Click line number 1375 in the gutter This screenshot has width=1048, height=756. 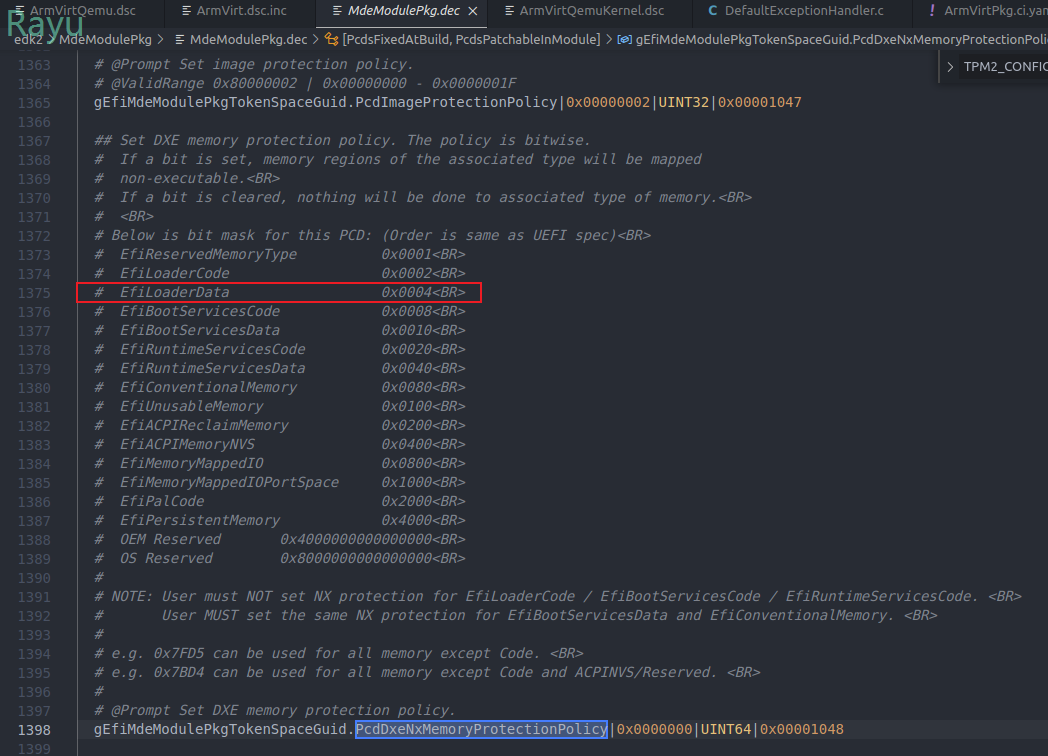point(34,293)
